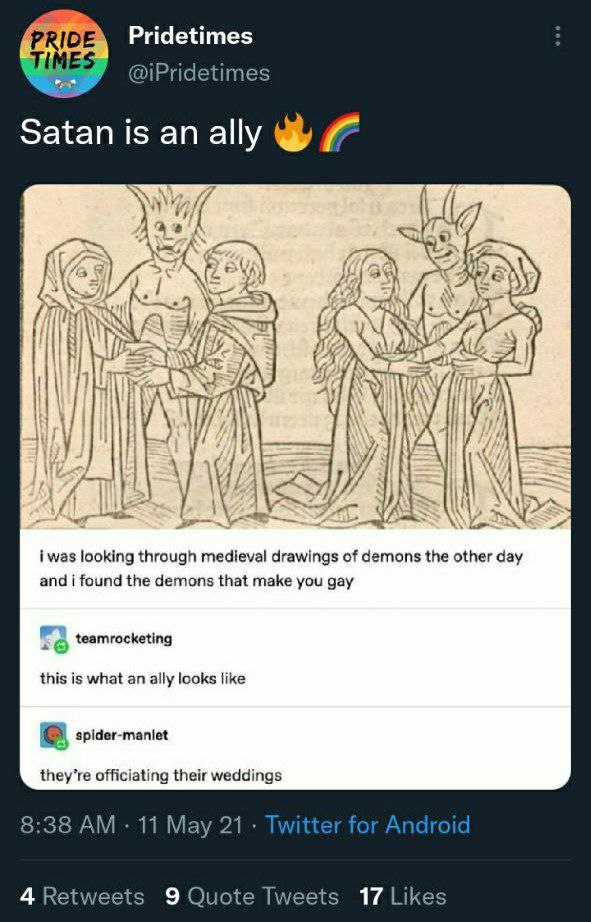The height and width of the screenshot is (922, 591).
Task: Open the teamrocketing username
Action: (x=123, y=638)
